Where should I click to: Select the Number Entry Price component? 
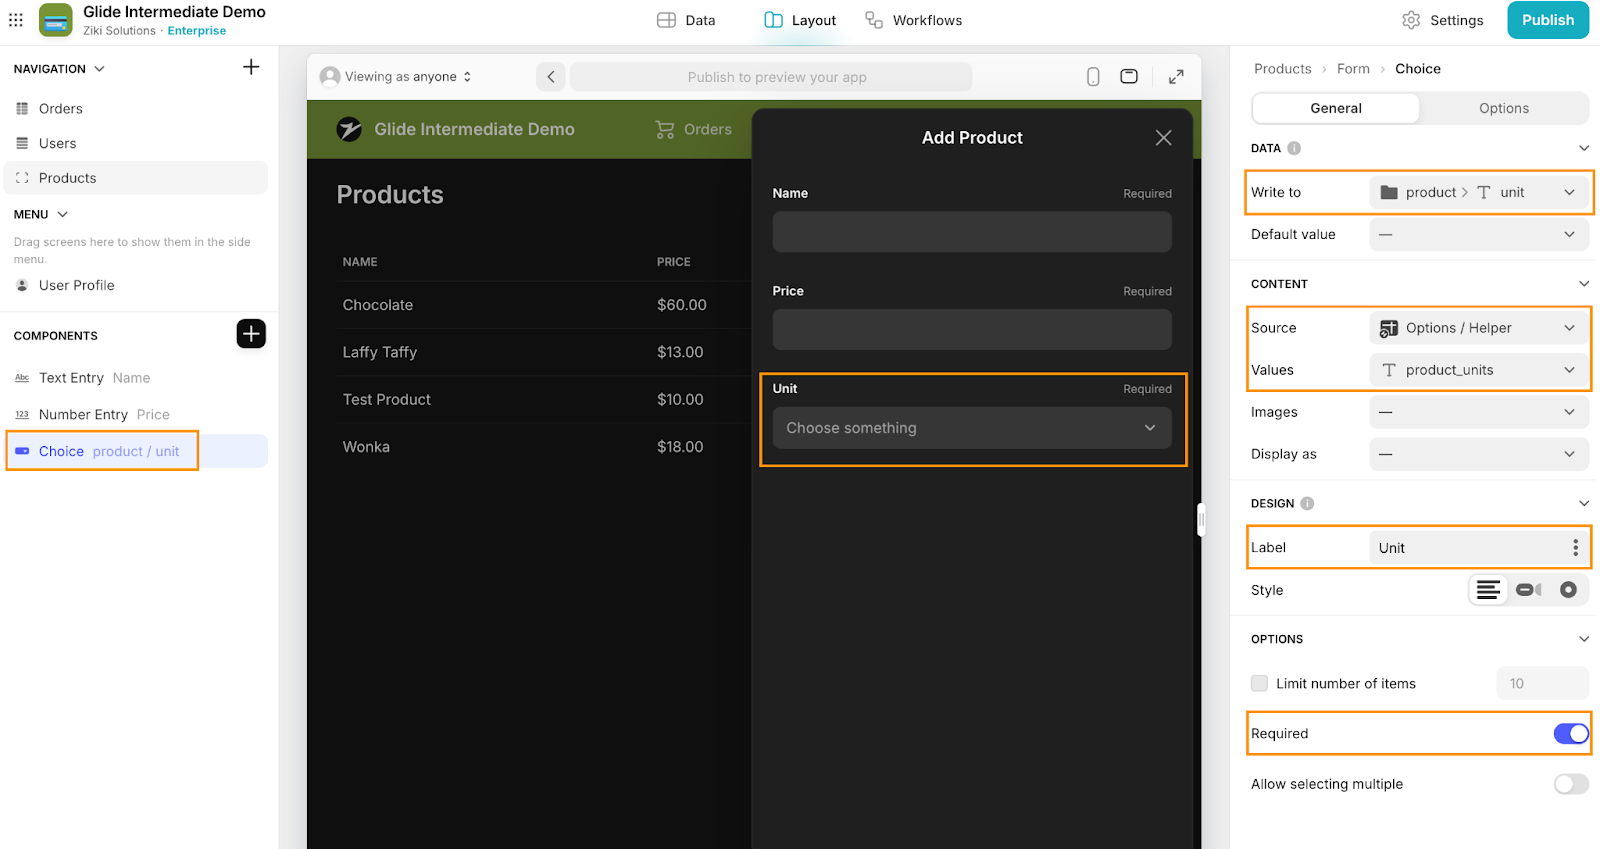click(x=137, y=414)
